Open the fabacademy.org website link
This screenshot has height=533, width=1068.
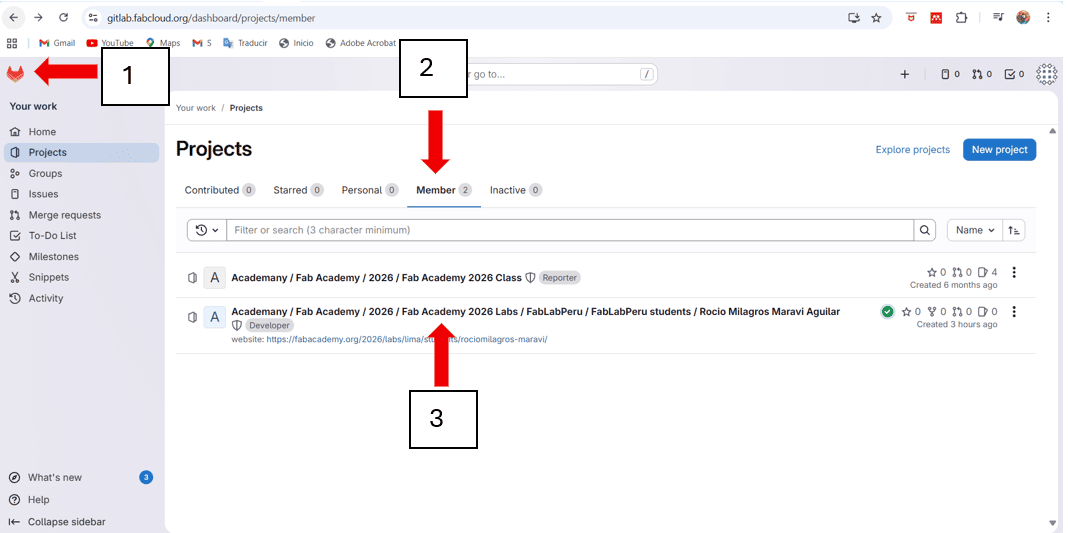coord(407,339)
